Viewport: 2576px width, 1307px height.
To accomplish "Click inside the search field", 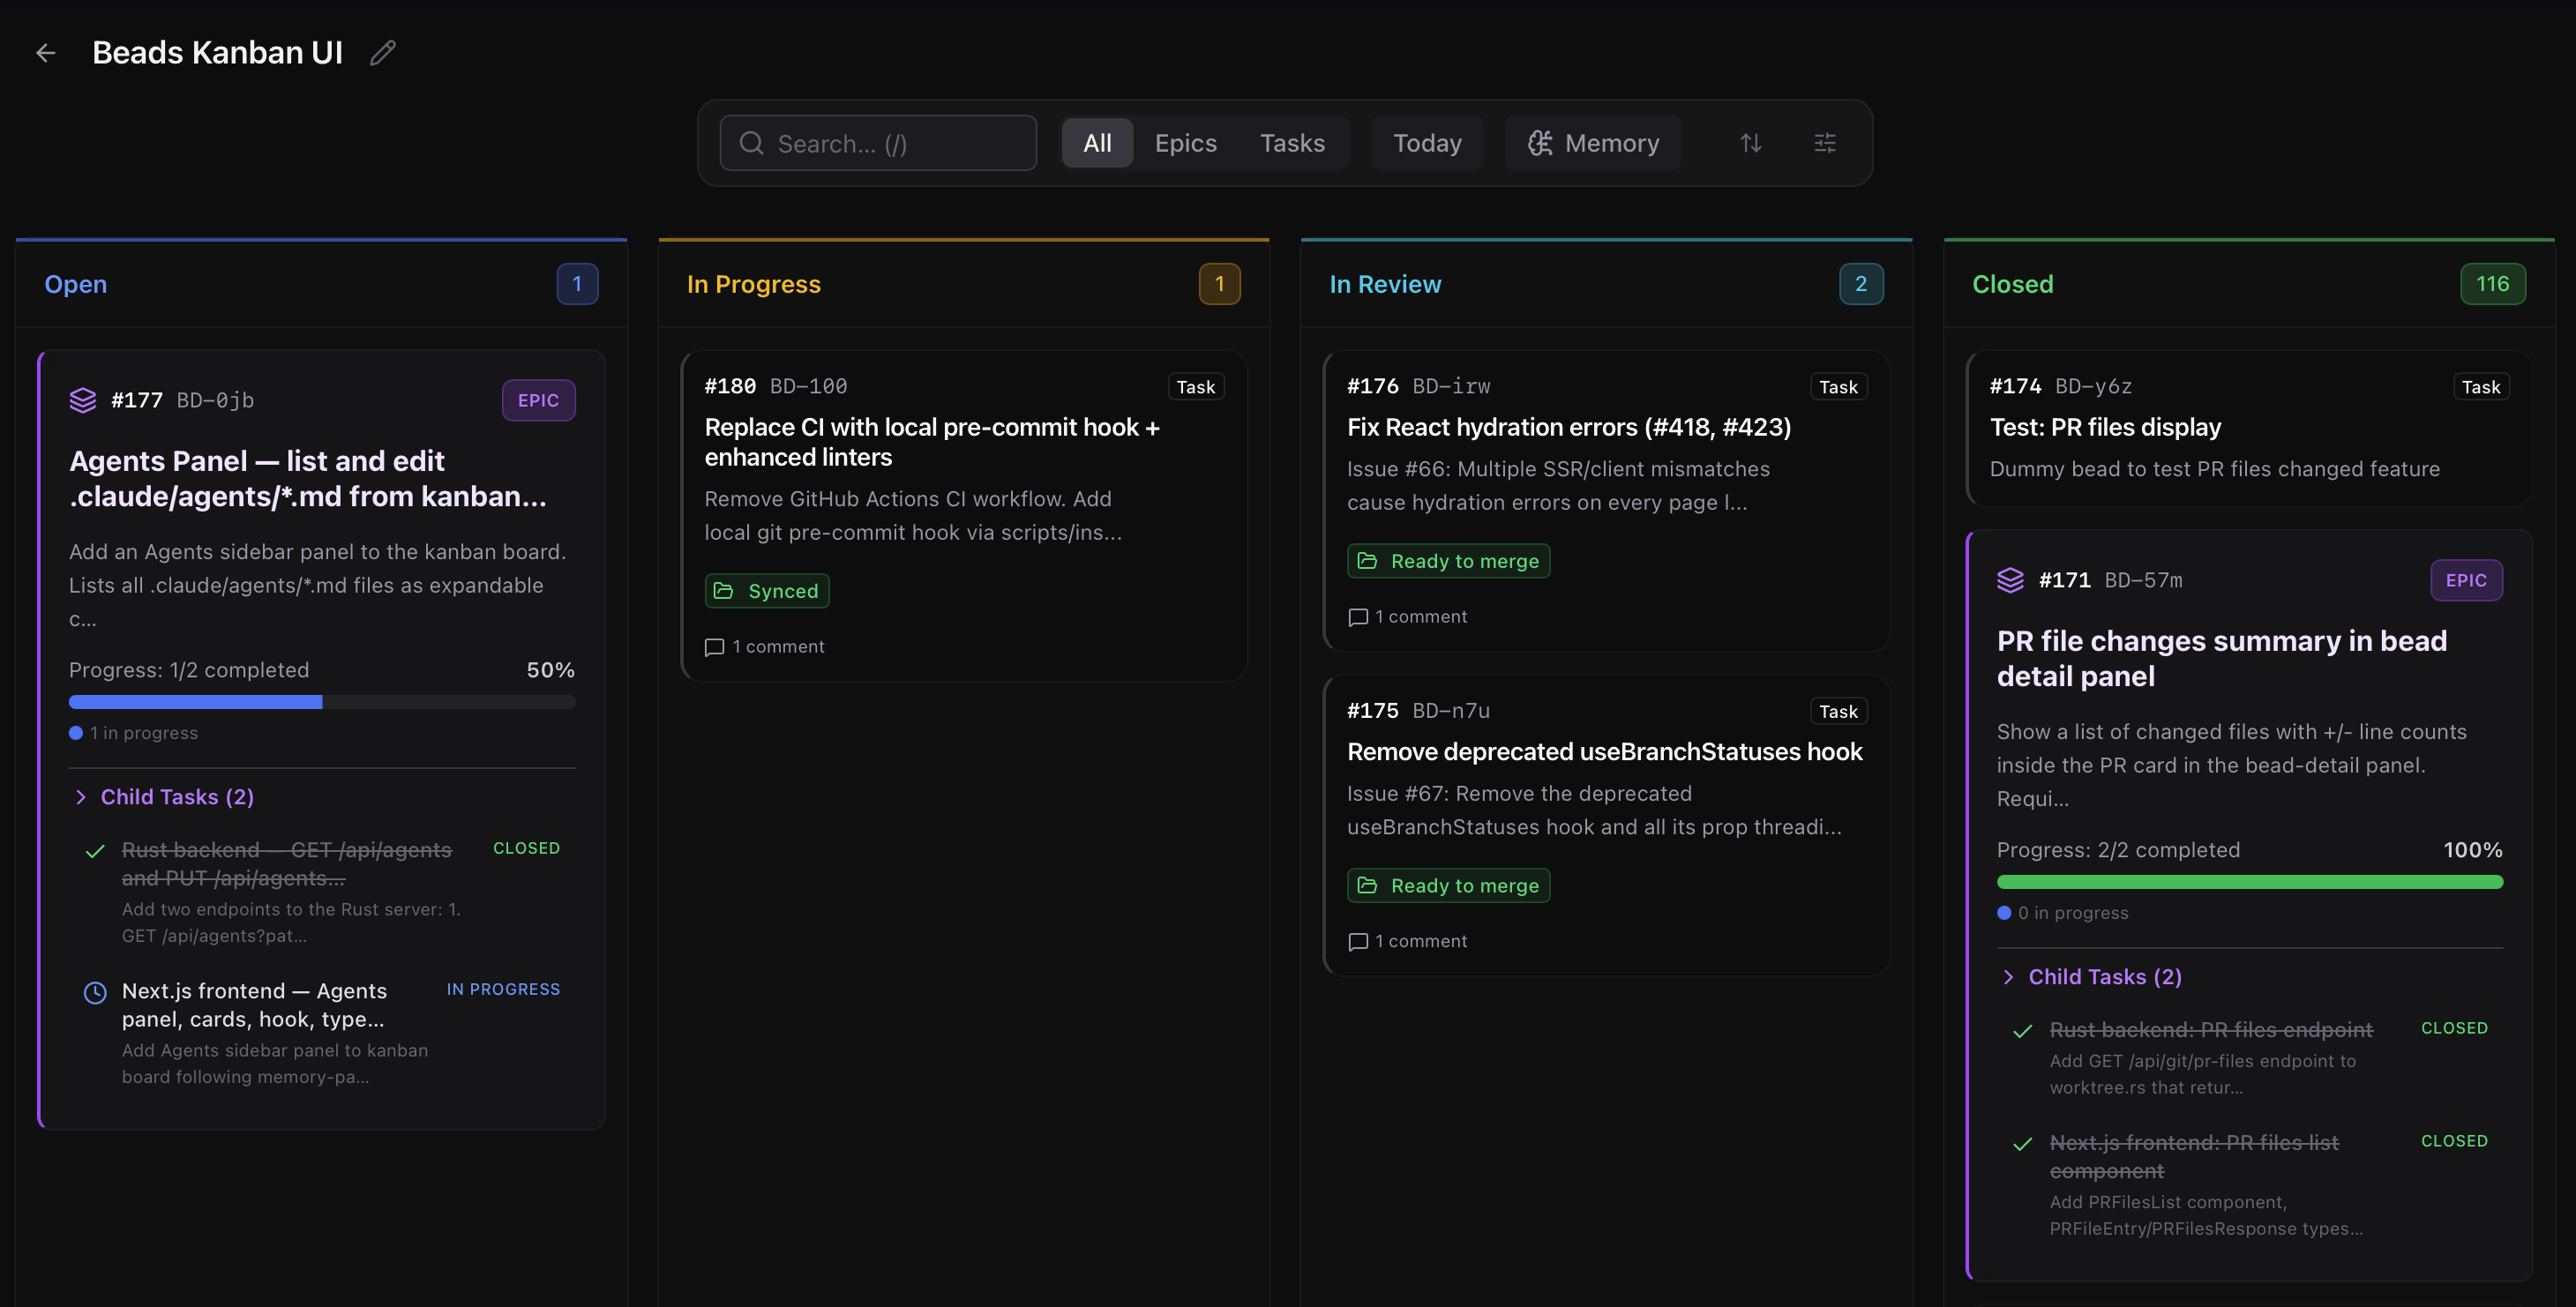I will (x=877, y=143).
